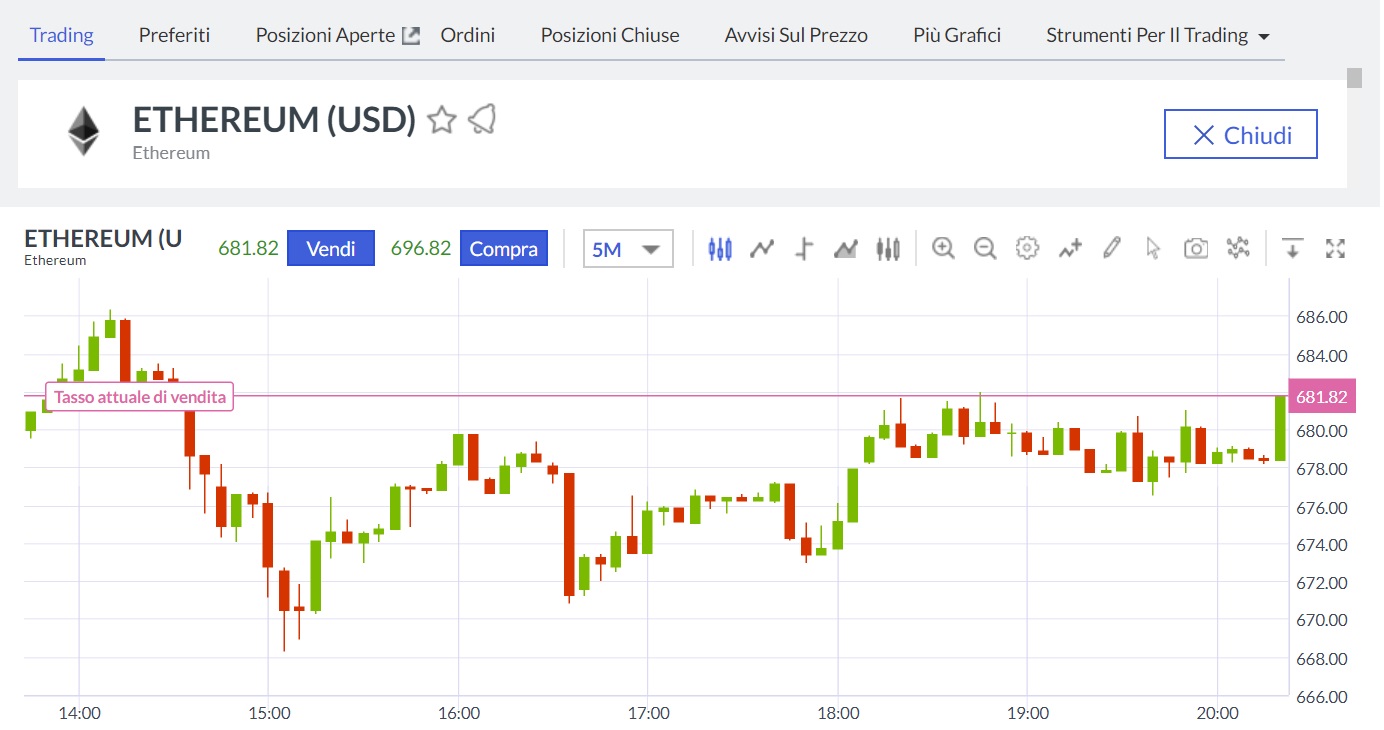The width and height of the screenshot is (1384, 730).
Task: Expand the chart to fullscreen
Action: click(1335, 248)
